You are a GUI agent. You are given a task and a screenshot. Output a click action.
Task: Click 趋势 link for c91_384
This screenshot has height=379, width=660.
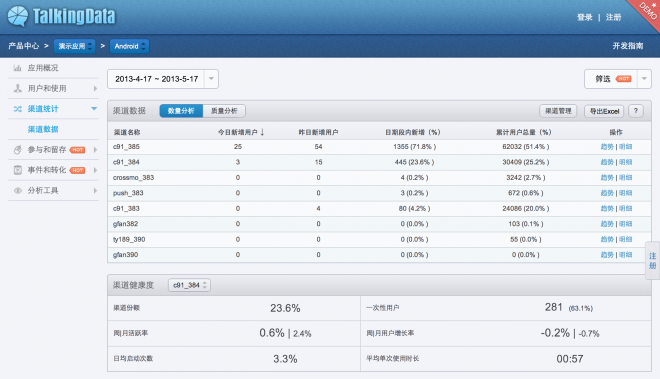[x=607, y=162]
